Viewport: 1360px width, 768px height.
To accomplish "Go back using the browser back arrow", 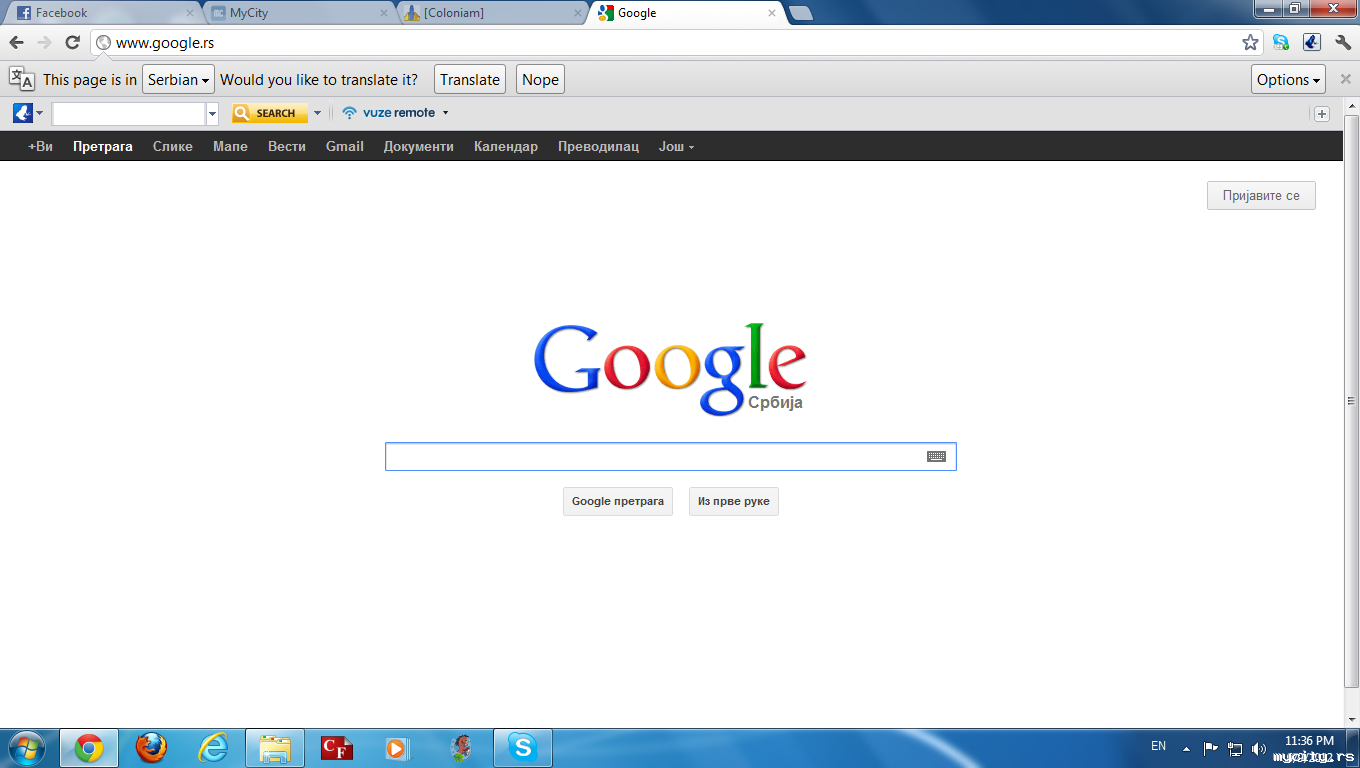I will coord(16,42).
